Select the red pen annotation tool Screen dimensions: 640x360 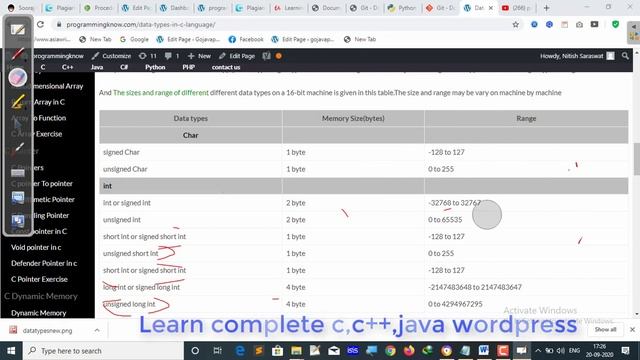[18, 53]
